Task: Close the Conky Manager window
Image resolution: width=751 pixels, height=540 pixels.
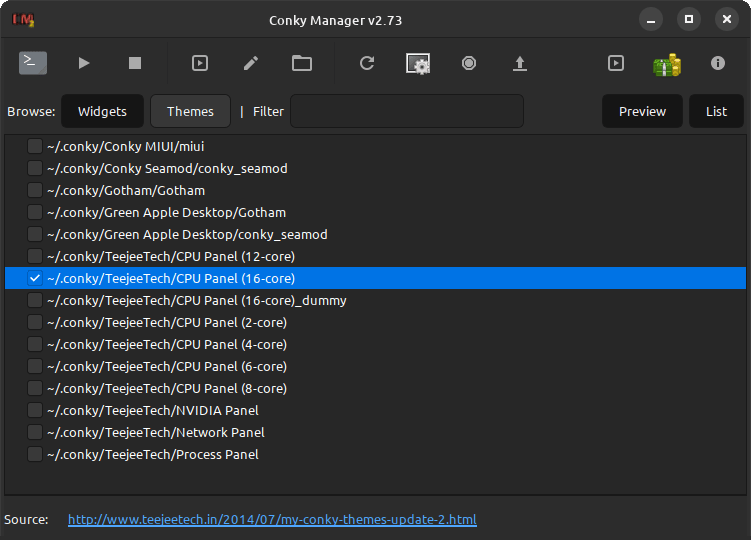Action: pos(727,19)
